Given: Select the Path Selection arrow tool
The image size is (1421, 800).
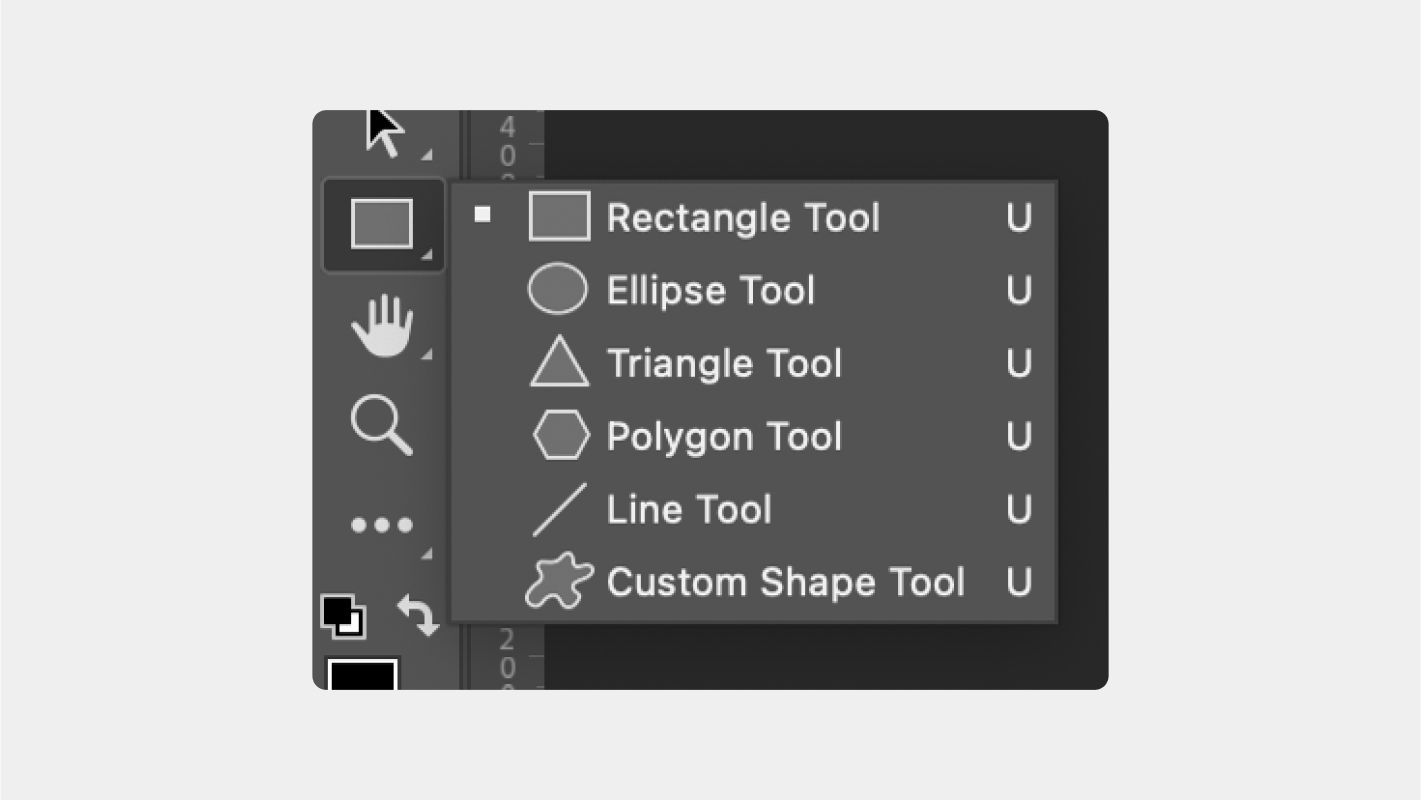Looking at the screenshot, I should pyautogui.click(x=385, y=132).
